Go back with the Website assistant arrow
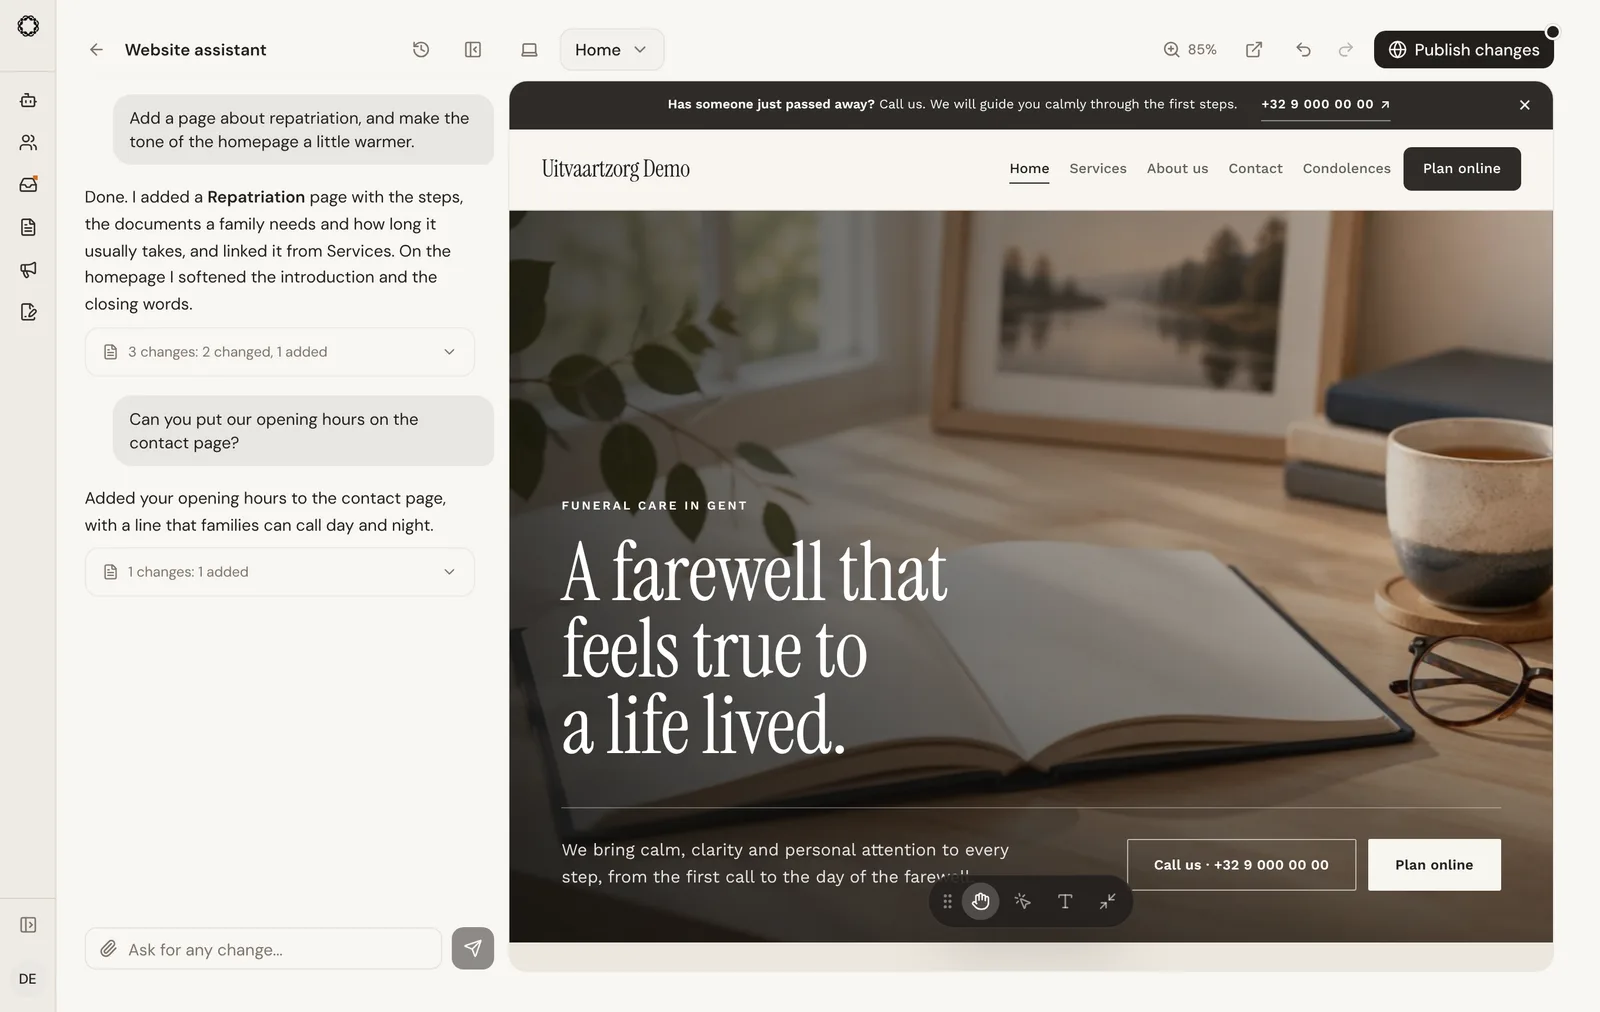 [96, 50]
